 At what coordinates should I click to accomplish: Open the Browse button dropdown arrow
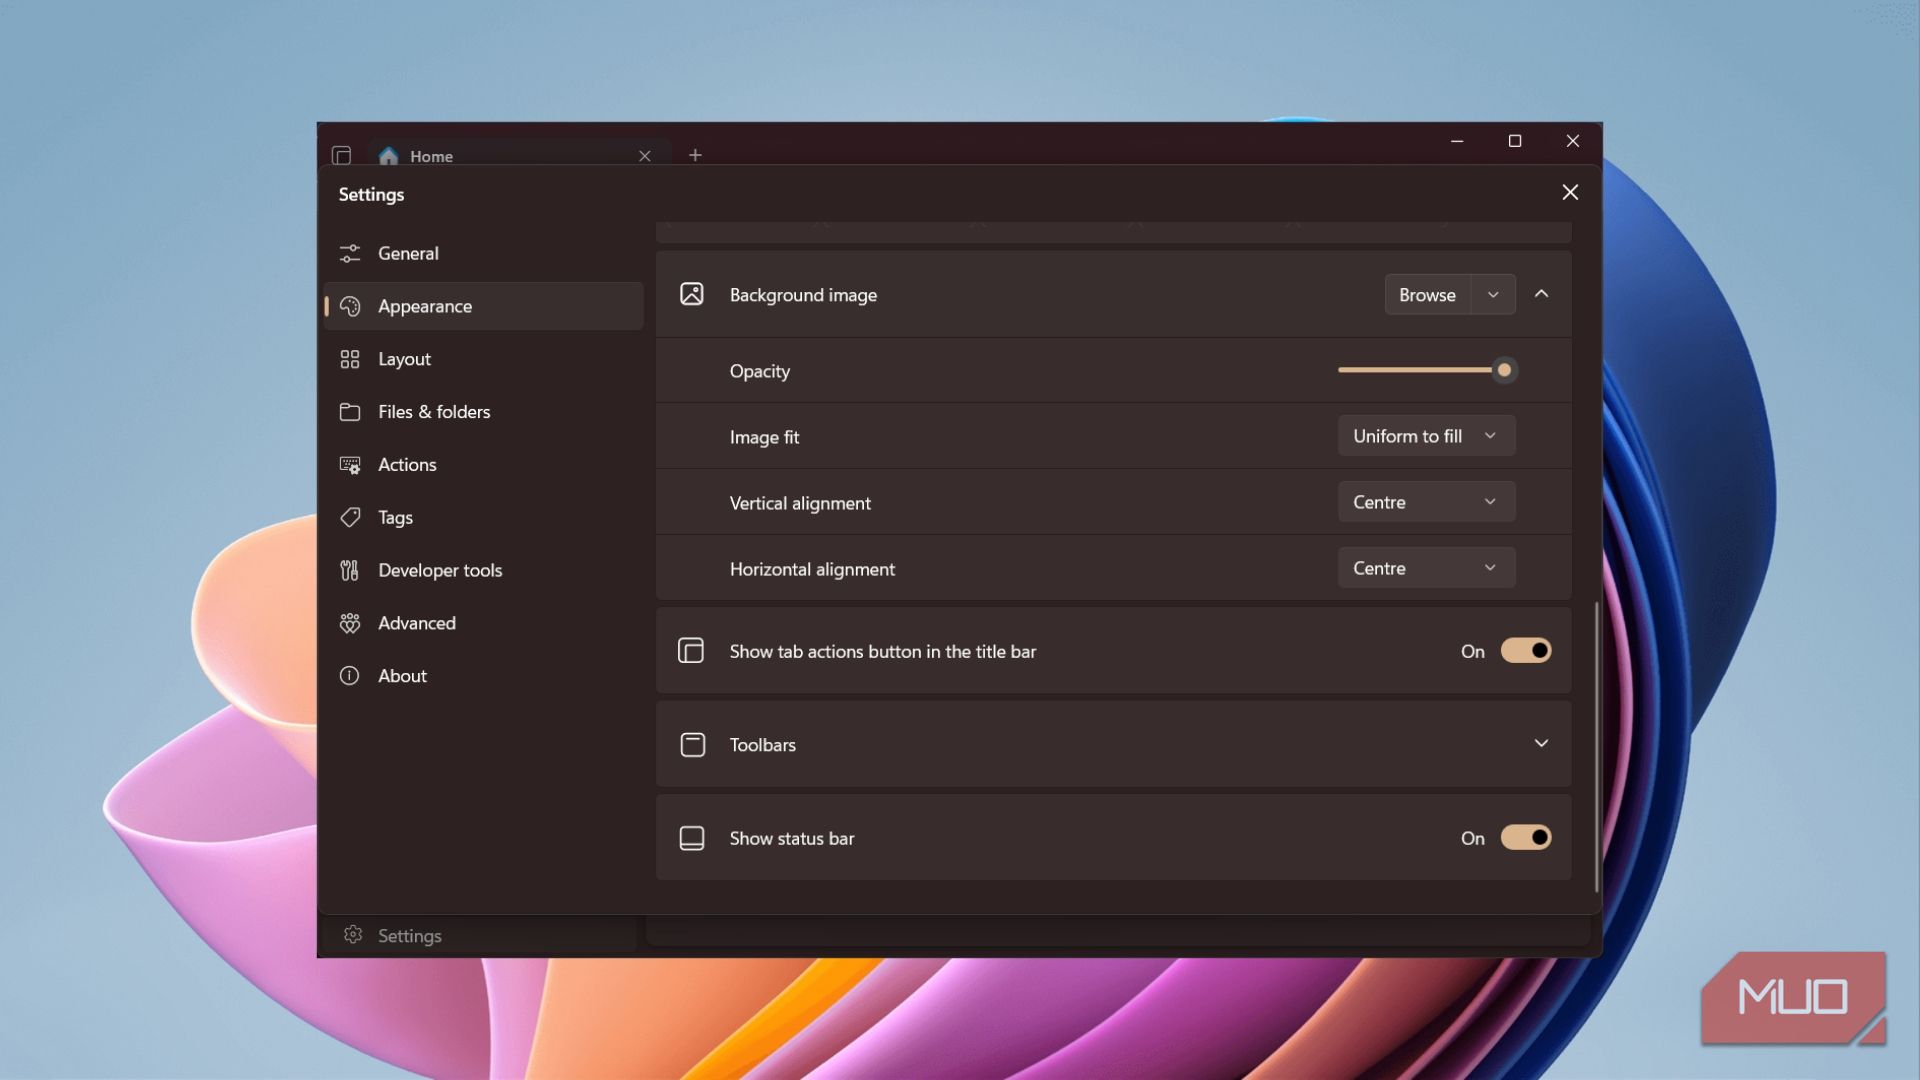pyautogui.click(x=1494, y=295)
